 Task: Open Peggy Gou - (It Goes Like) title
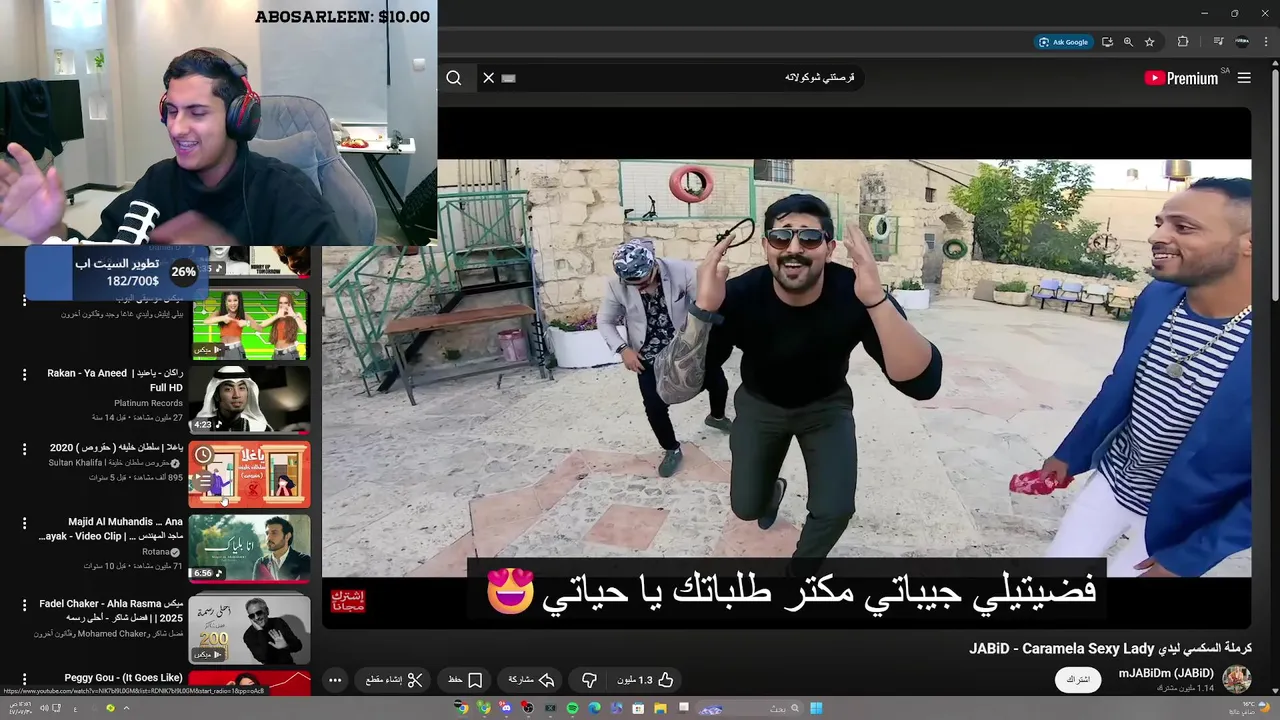point(123,677)
